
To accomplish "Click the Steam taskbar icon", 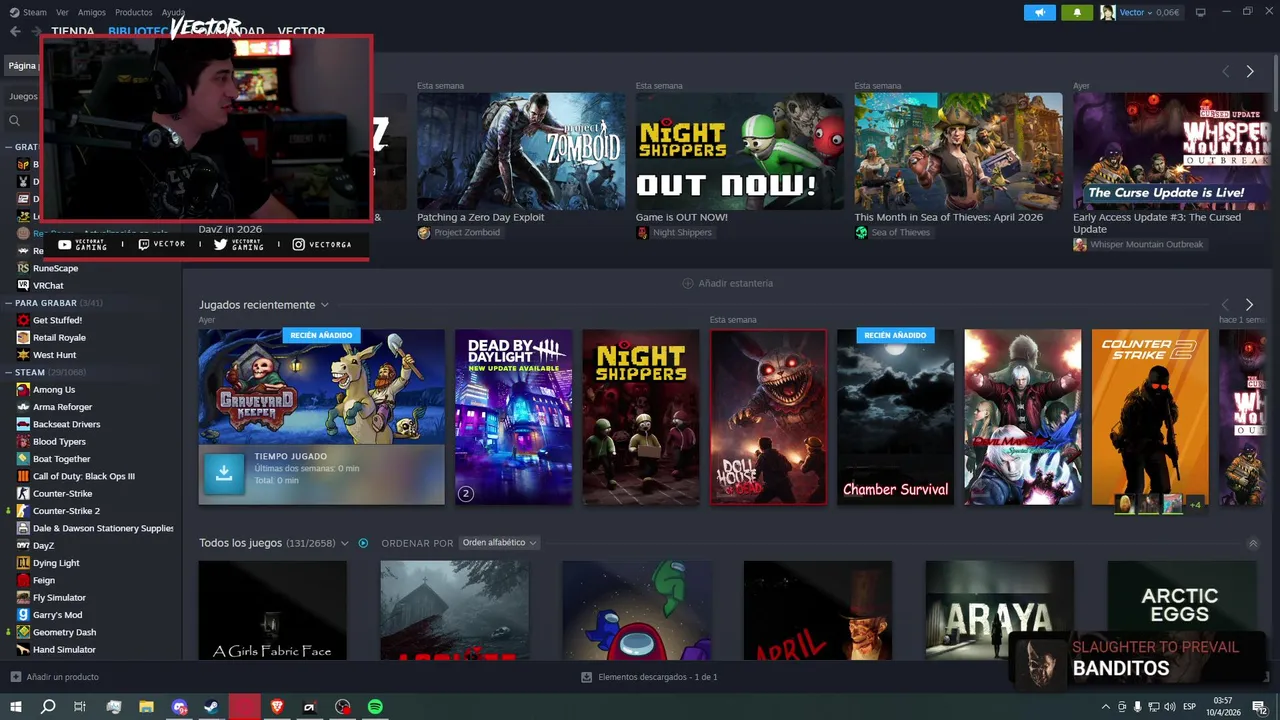I will click(212, 707).
